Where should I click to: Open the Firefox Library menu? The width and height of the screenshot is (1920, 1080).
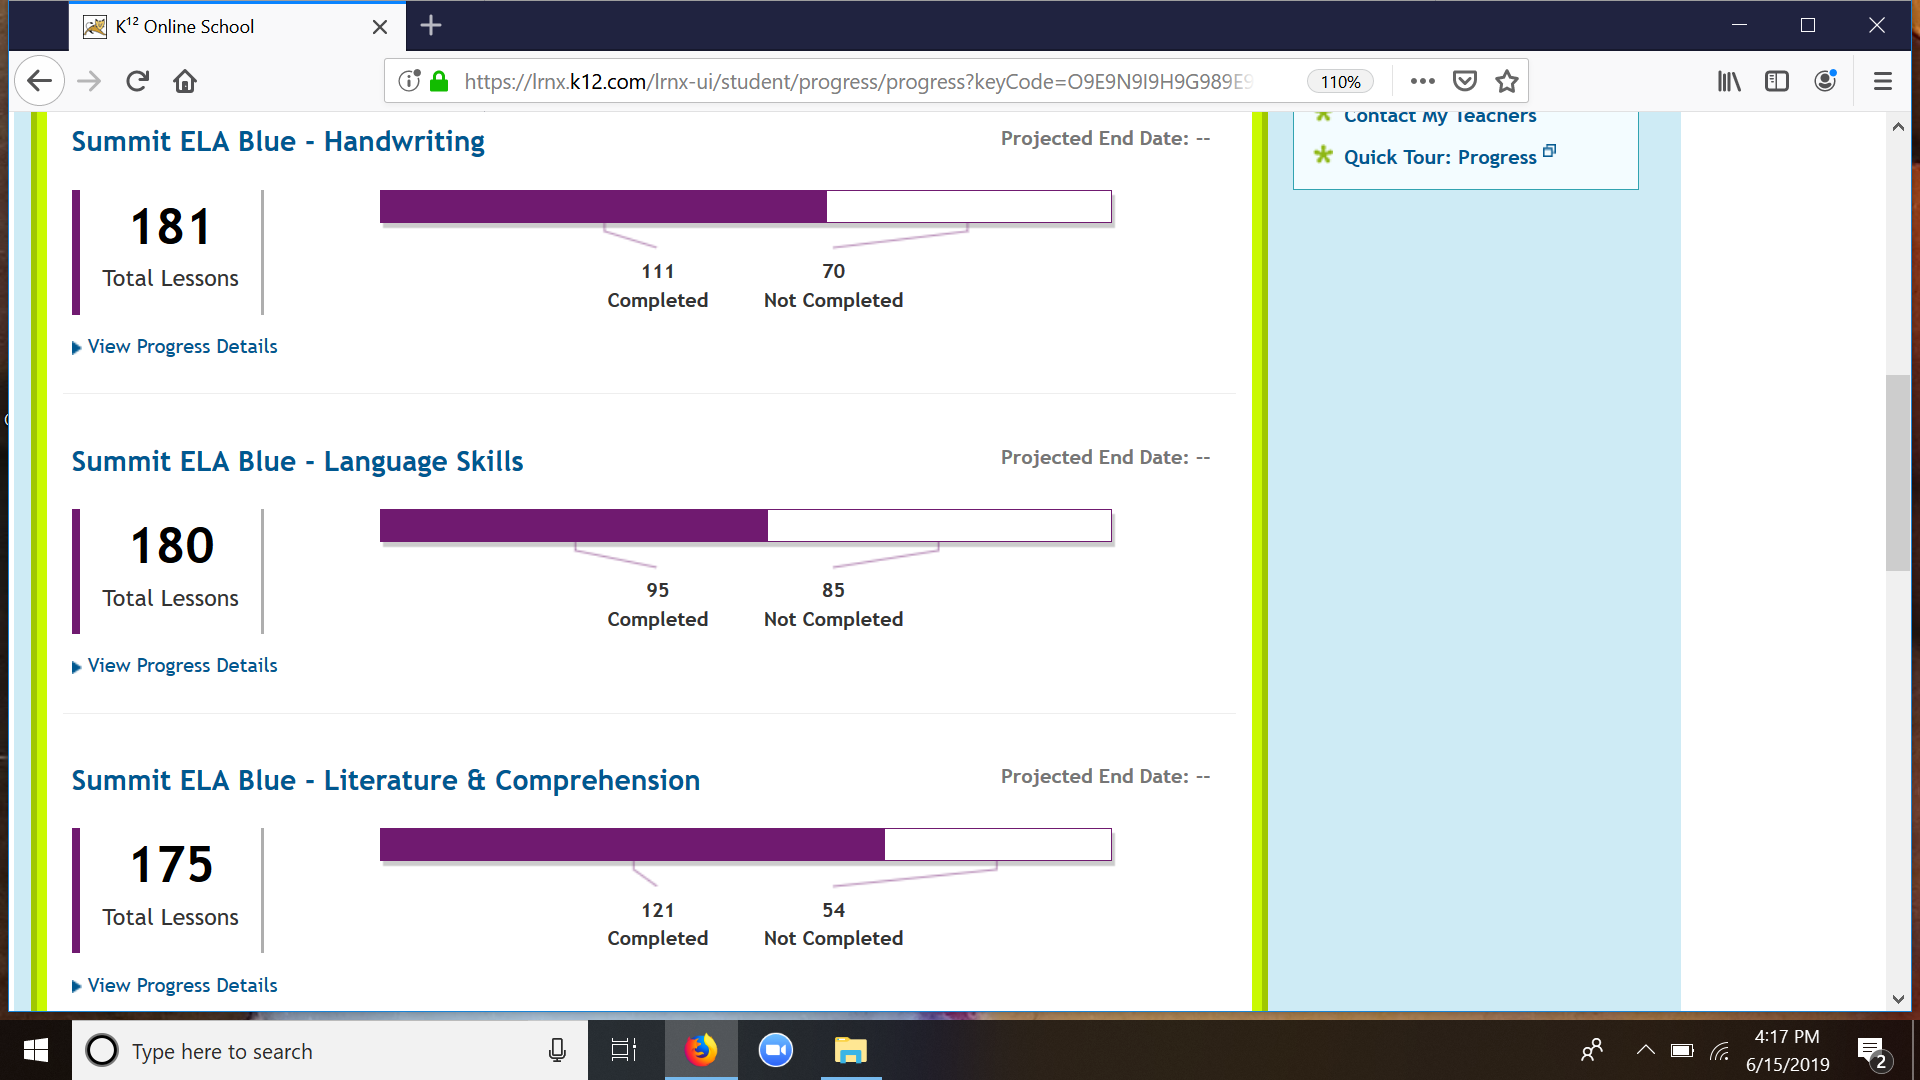click(x=1729, y=81)
